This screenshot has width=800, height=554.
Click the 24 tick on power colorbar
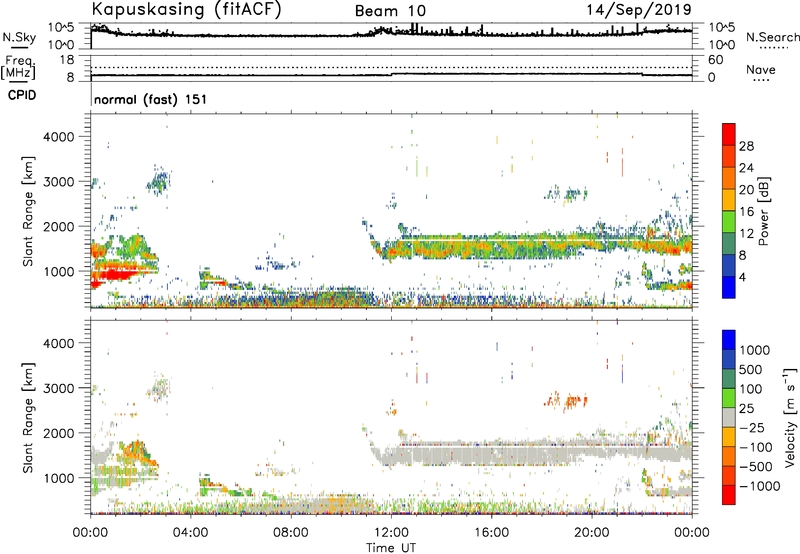pos(746,168)
